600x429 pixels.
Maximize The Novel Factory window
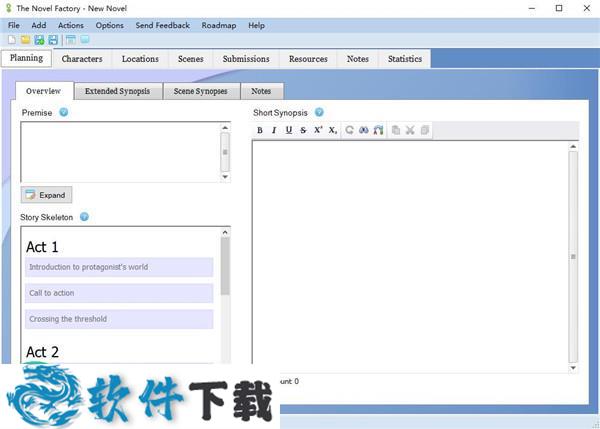point(559,8)
